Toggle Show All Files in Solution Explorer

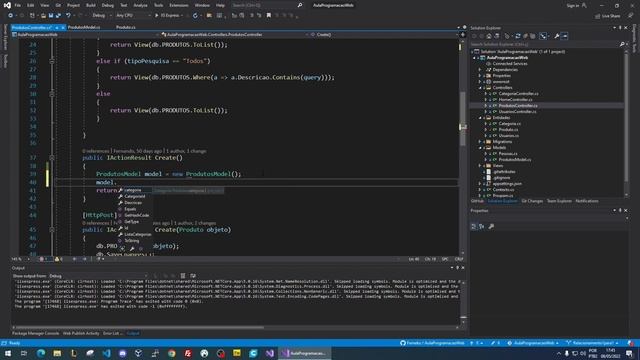tap(533, 36)
